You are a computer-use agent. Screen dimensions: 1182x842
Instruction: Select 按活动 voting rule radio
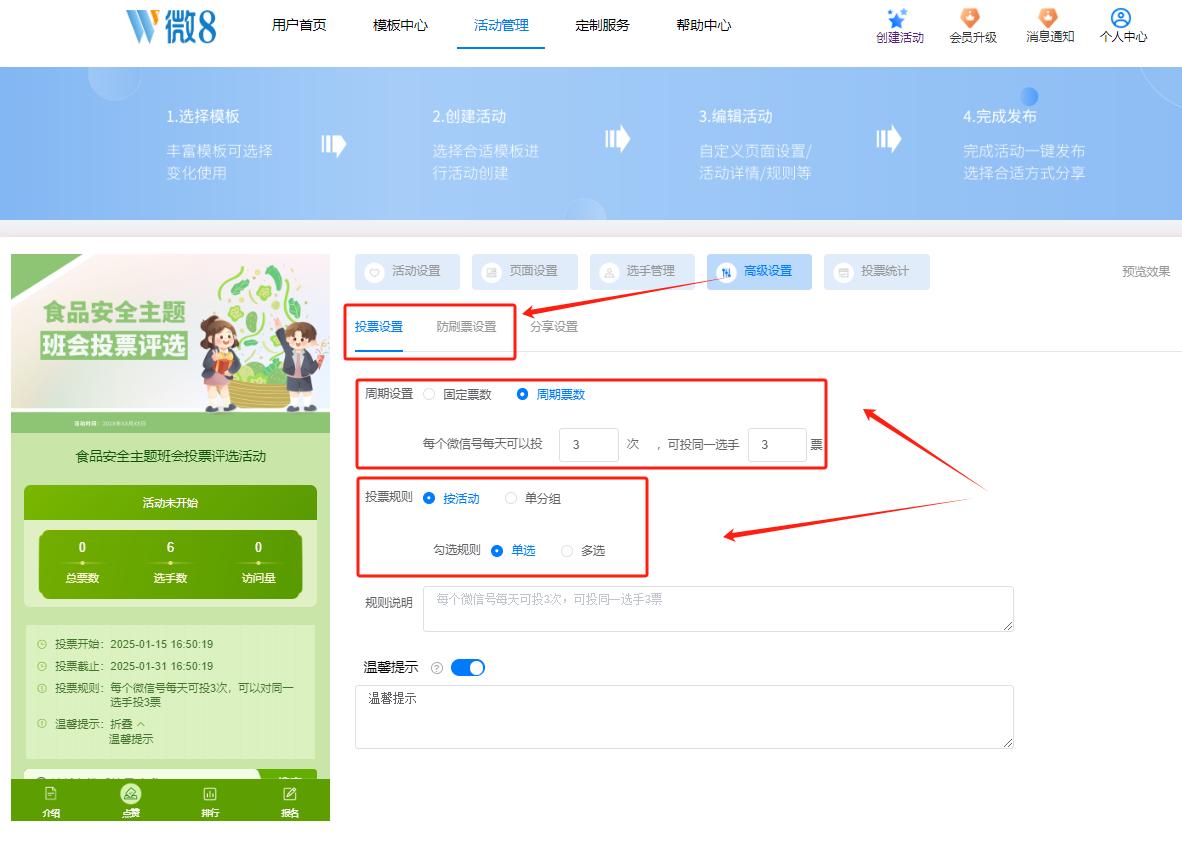tap(429, 498)
